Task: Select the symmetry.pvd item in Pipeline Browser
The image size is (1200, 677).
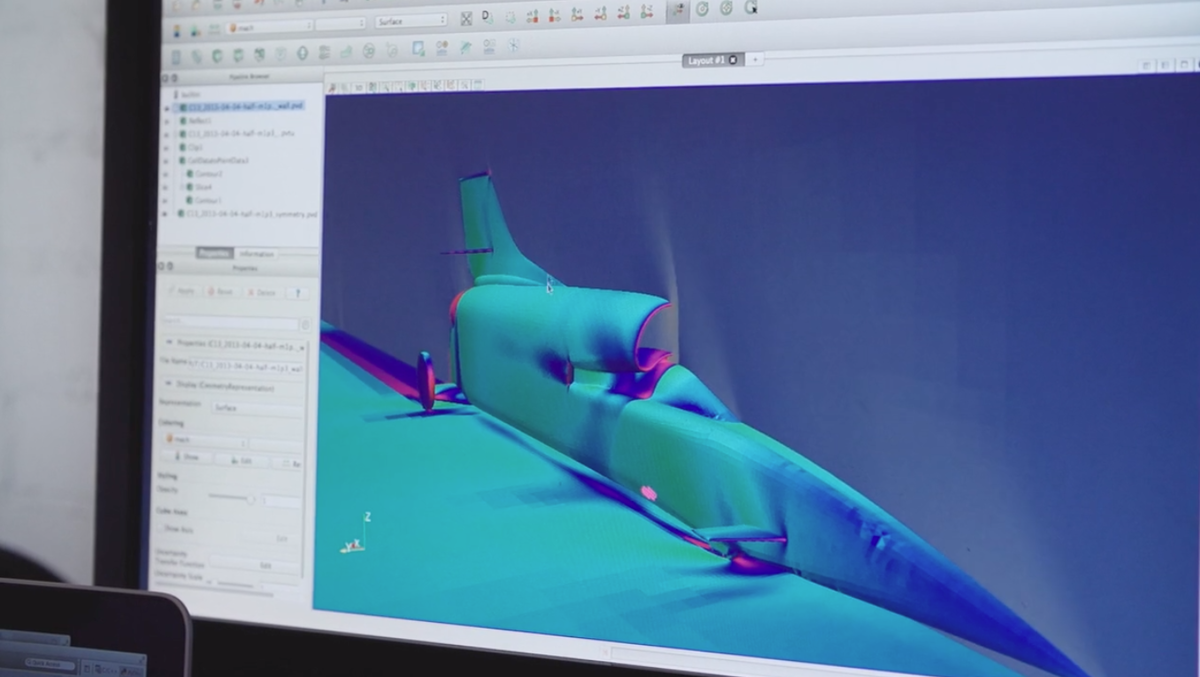Action: click(248, 214)
